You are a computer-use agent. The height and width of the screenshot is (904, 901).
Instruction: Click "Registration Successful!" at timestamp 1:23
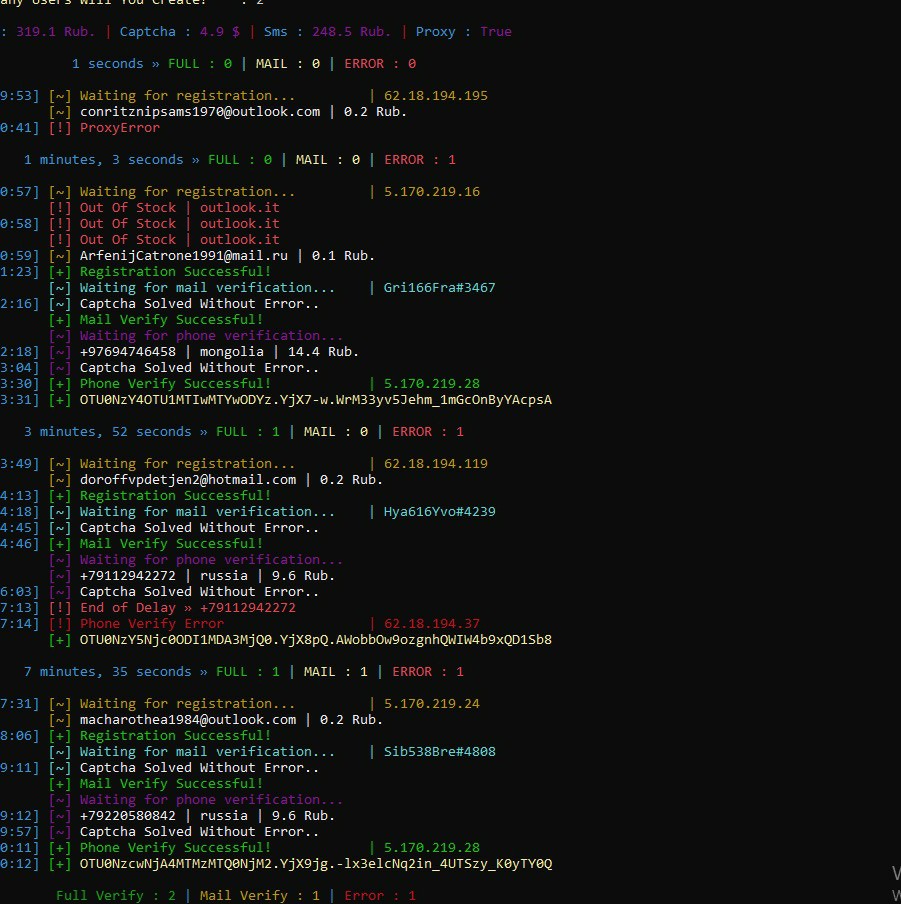[x=175, y=272]
